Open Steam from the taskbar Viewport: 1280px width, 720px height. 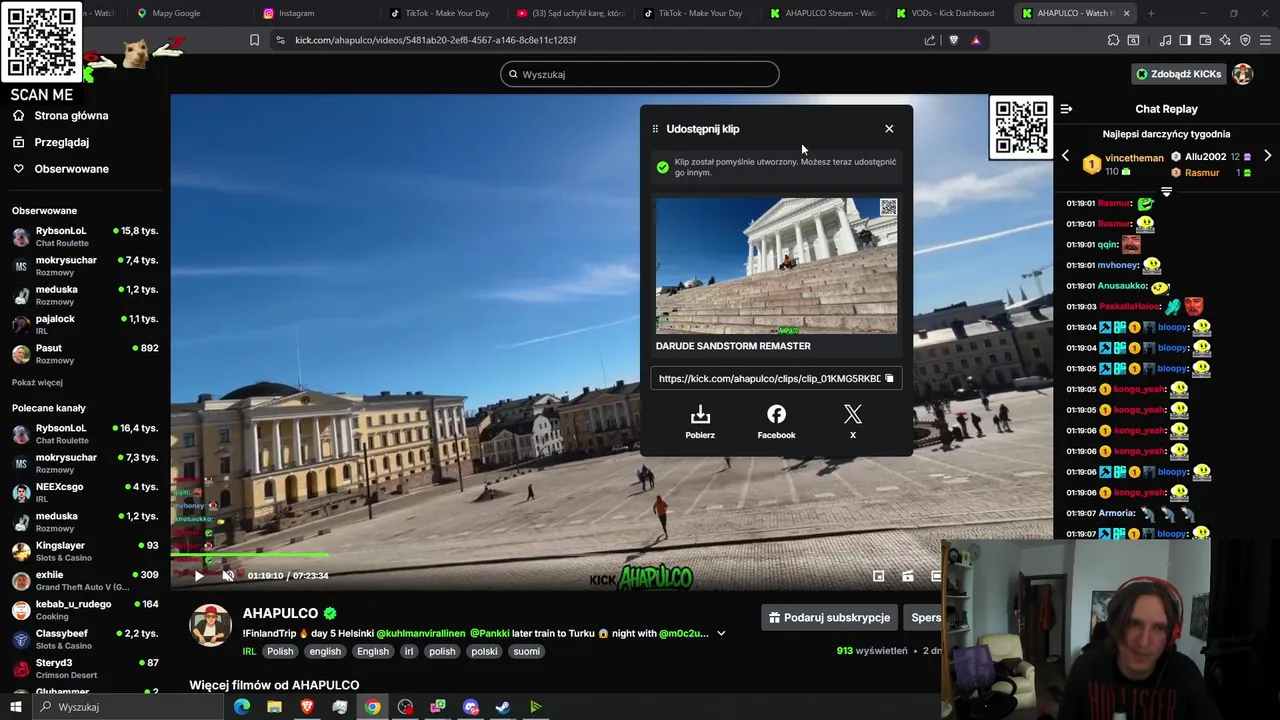(x=503, y=707)
